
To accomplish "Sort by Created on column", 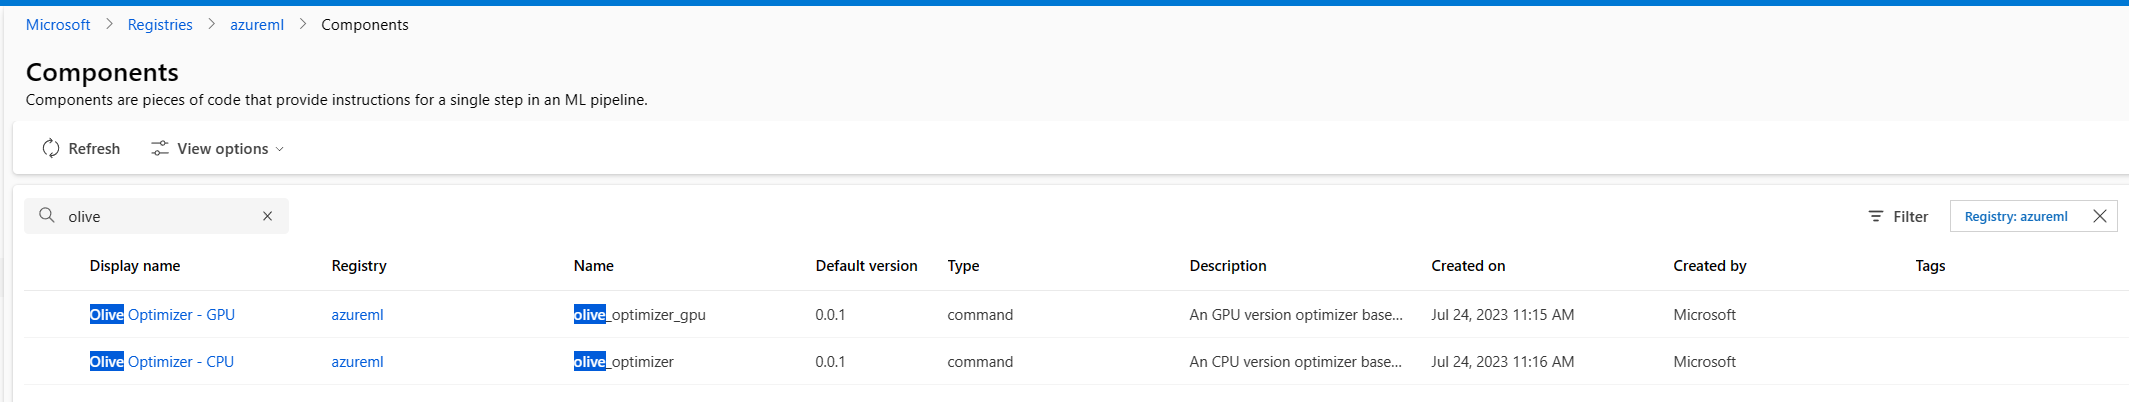I will (1468, 266).
